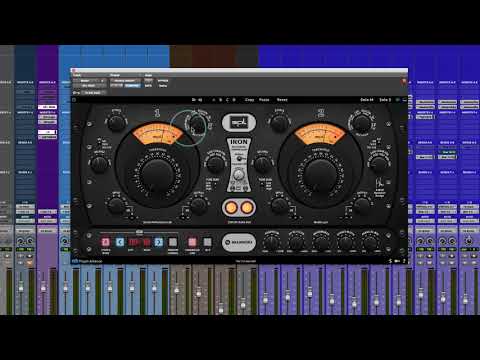Select settings bank A in plugin toolbar
This screenshot has height=360, width=480.
[x=213, y=100]
